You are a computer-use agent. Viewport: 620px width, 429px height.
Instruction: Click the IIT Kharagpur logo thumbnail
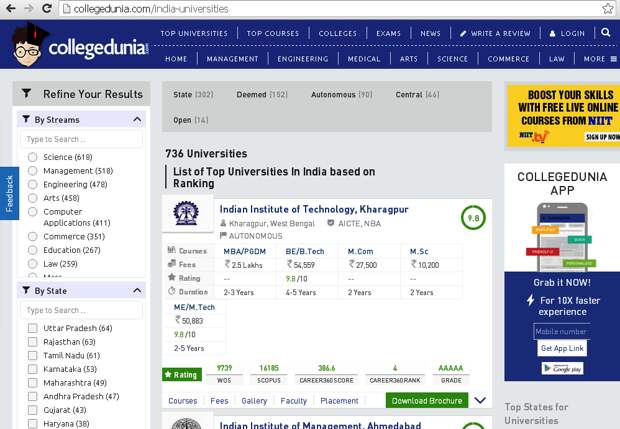point(186,213)
